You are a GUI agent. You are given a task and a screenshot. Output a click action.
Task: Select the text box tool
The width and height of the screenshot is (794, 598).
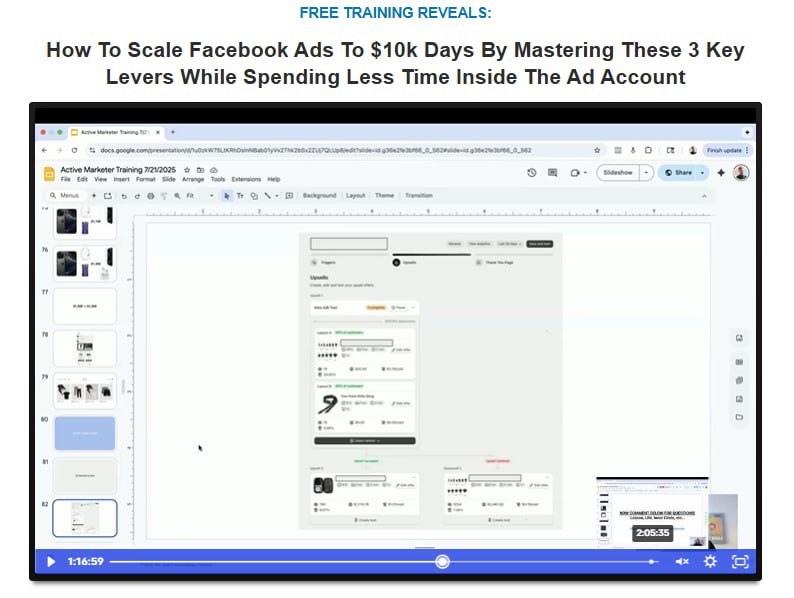click(x=240, y=195)
